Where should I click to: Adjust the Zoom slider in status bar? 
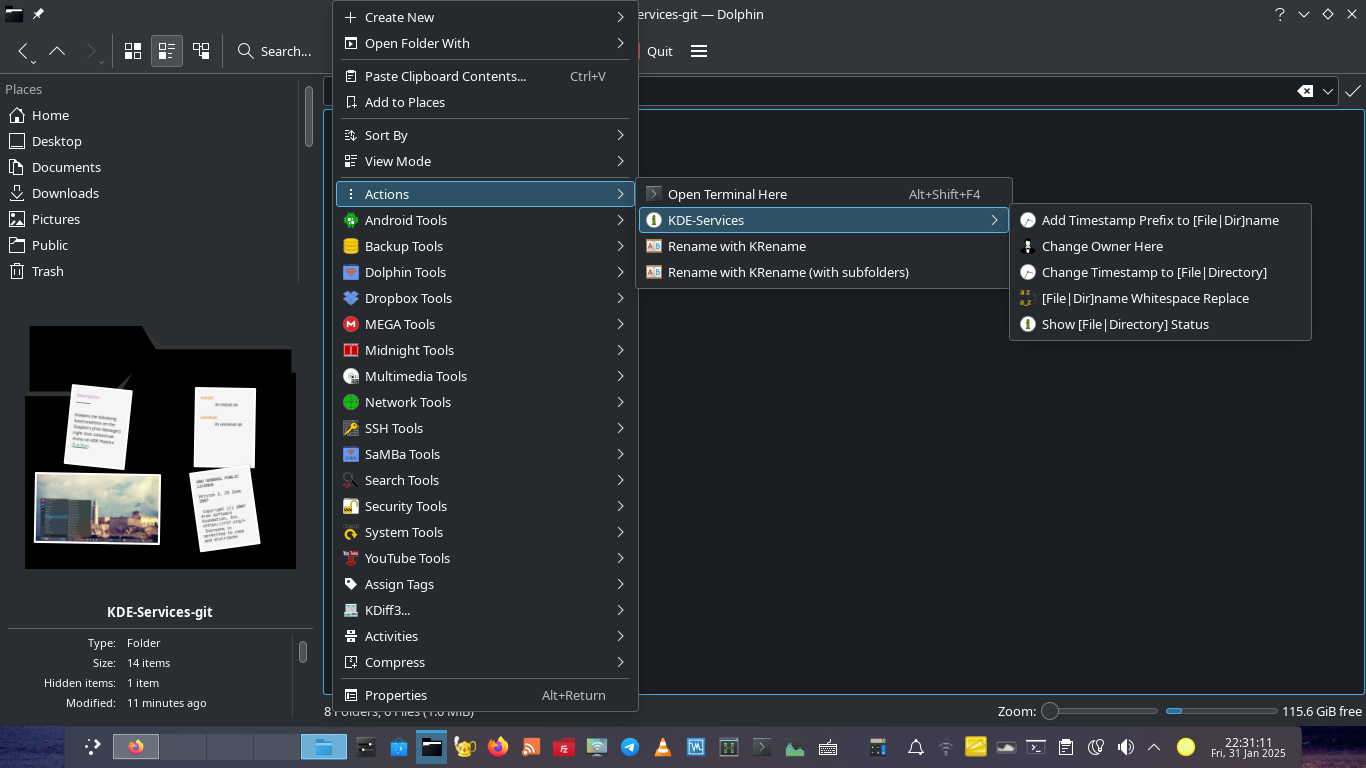[x=1099, y=711]
